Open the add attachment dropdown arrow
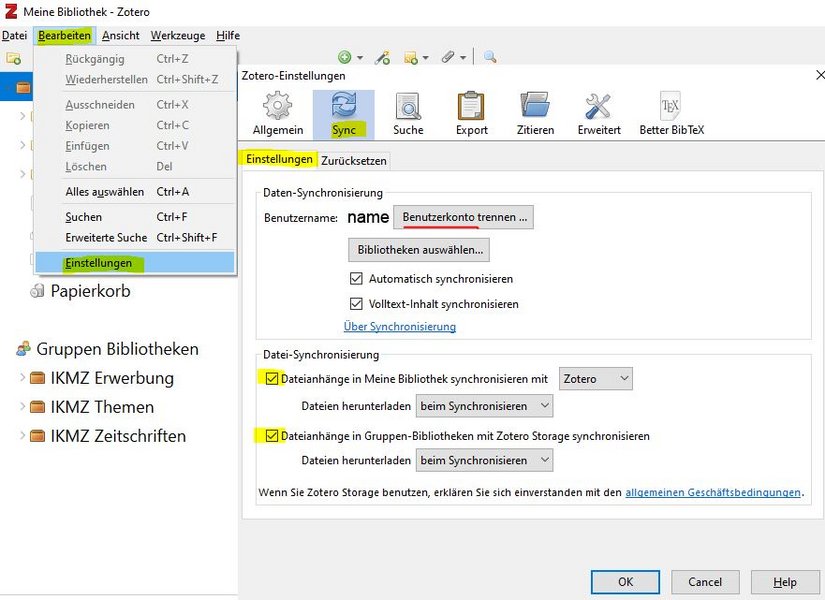 point(463,57)
